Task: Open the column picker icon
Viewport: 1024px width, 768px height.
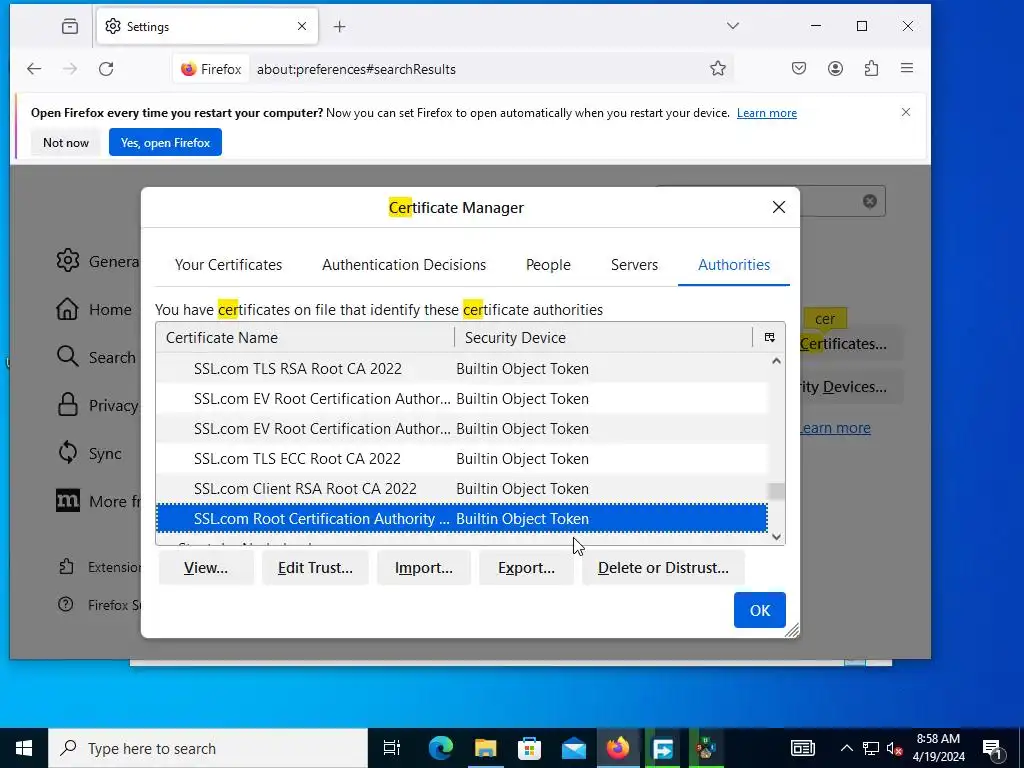Action: click(769, 338)
